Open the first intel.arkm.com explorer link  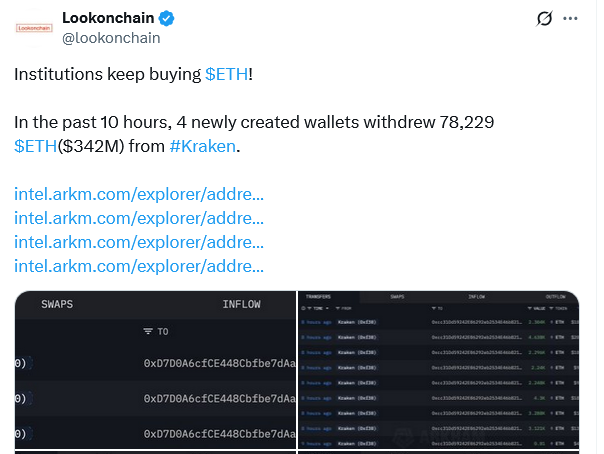tap(139, 194)
